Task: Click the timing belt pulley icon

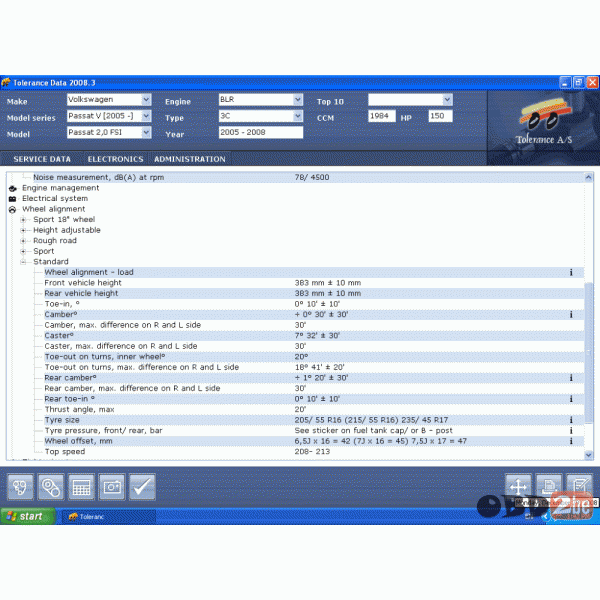Action: pos(51,487)
